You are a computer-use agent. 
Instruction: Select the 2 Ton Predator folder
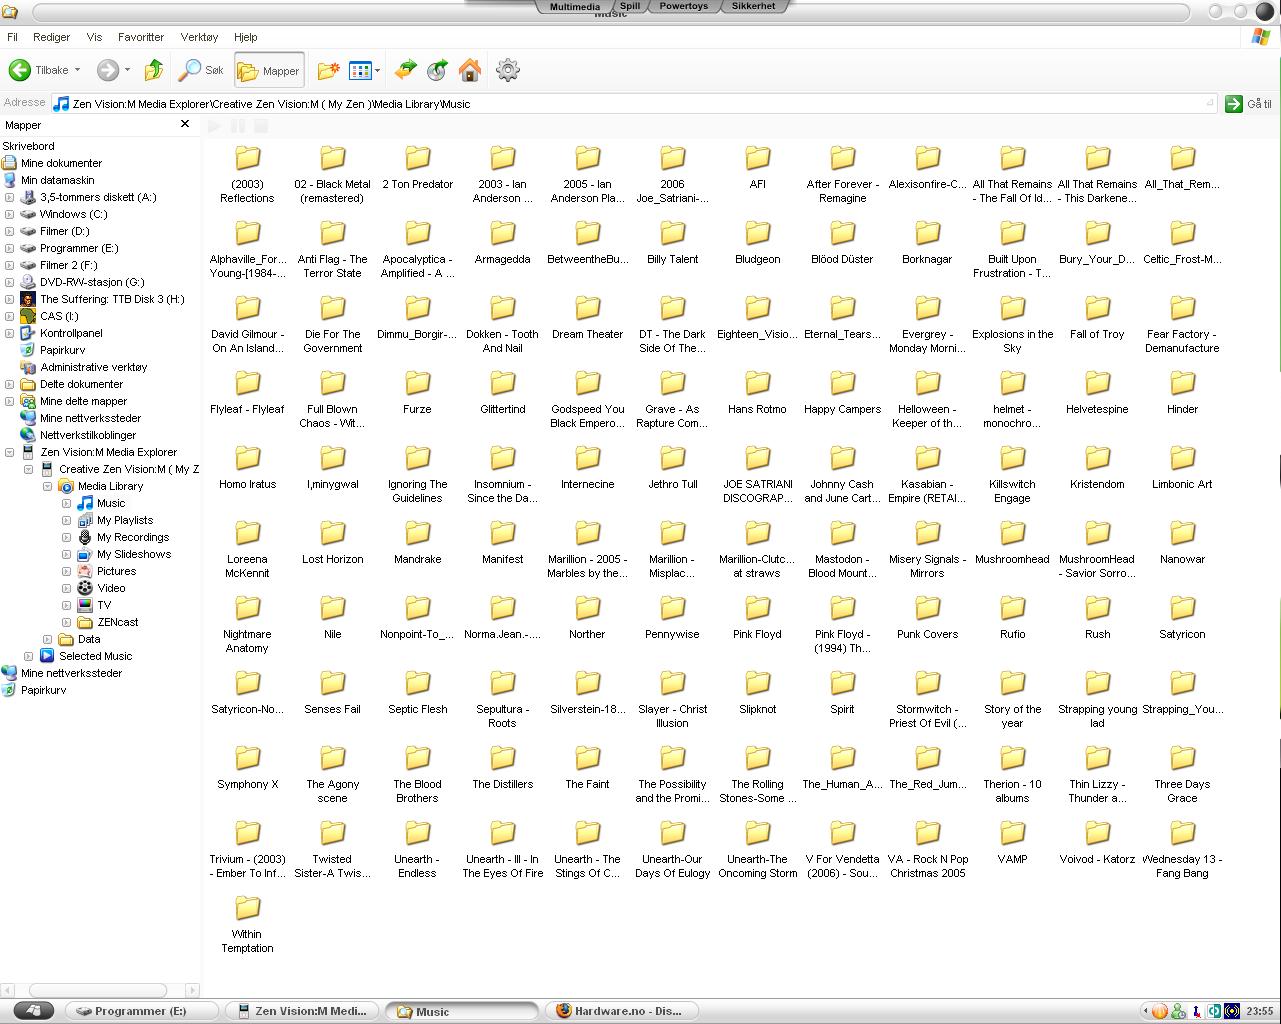pos(417,168)
